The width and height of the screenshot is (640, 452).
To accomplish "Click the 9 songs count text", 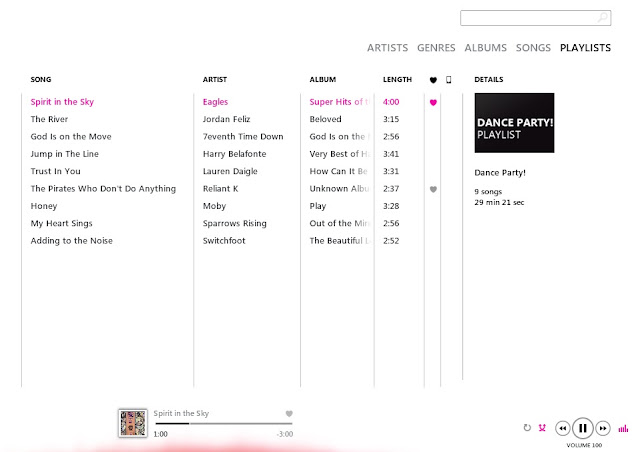I will pos(488,191).
